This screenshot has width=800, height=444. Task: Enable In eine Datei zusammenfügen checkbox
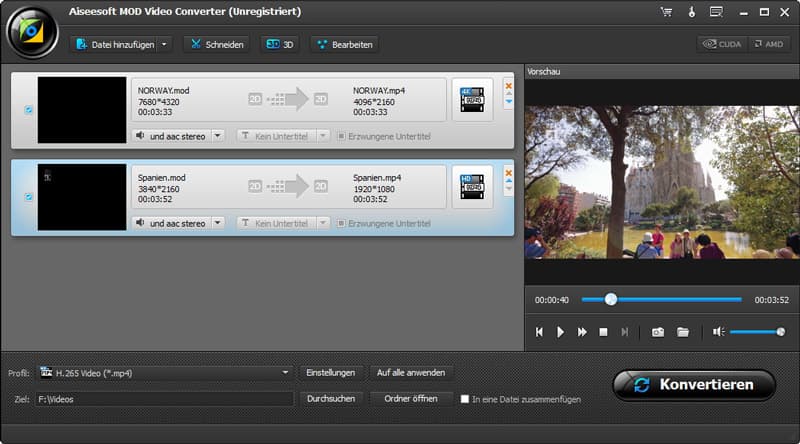coord(465,399)
